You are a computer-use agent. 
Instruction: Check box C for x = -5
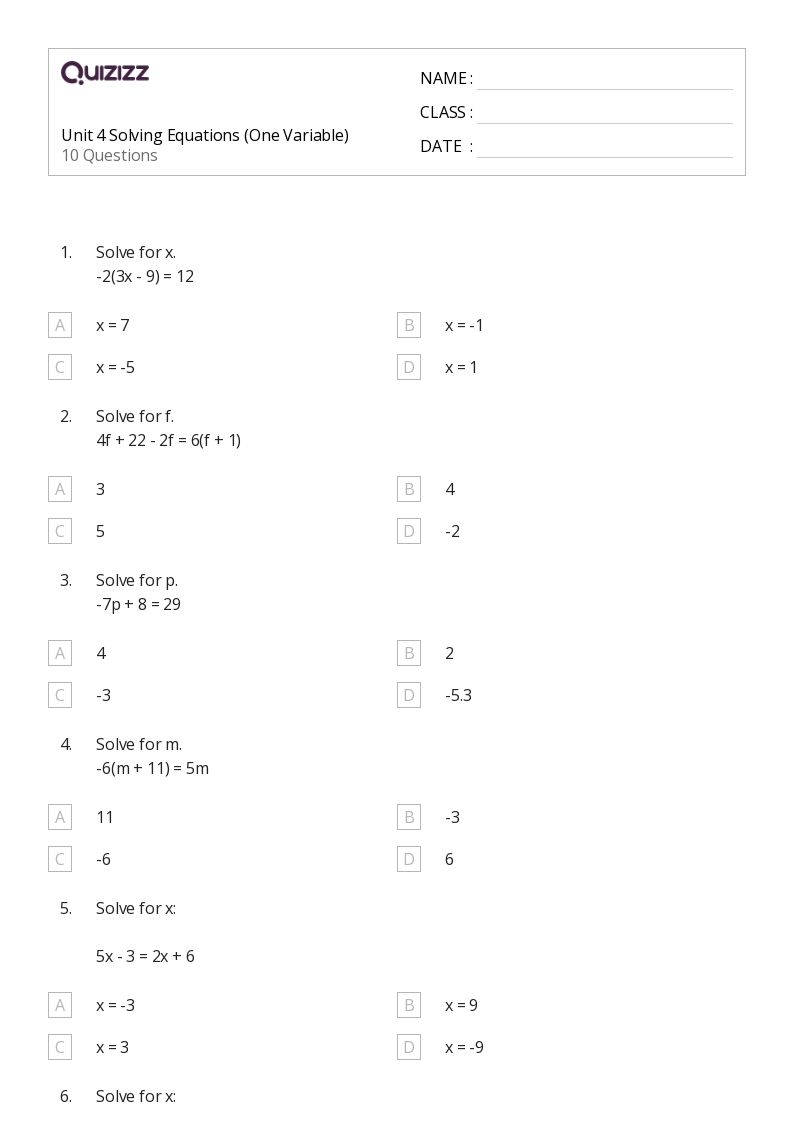60,367
